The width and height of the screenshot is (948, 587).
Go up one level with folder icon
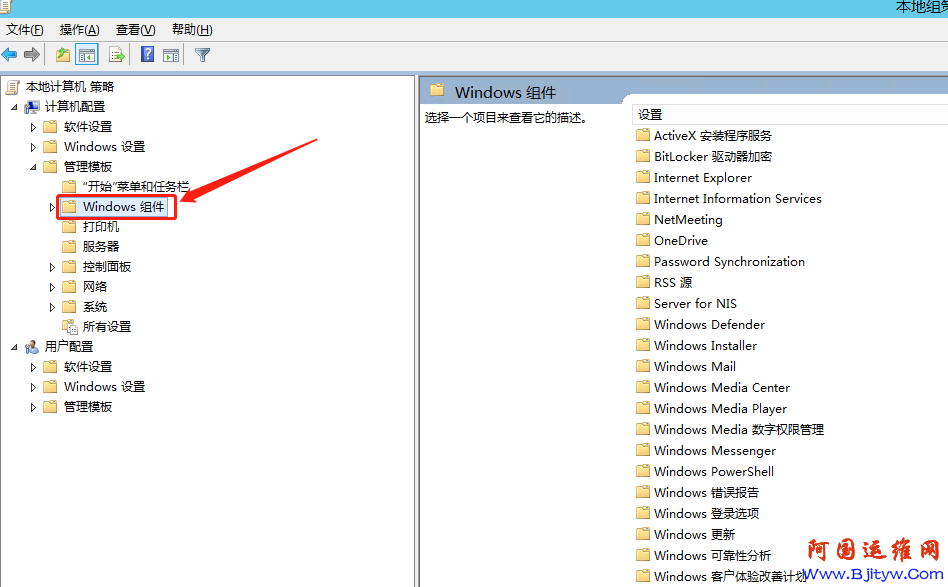click(x=63, y=55)
